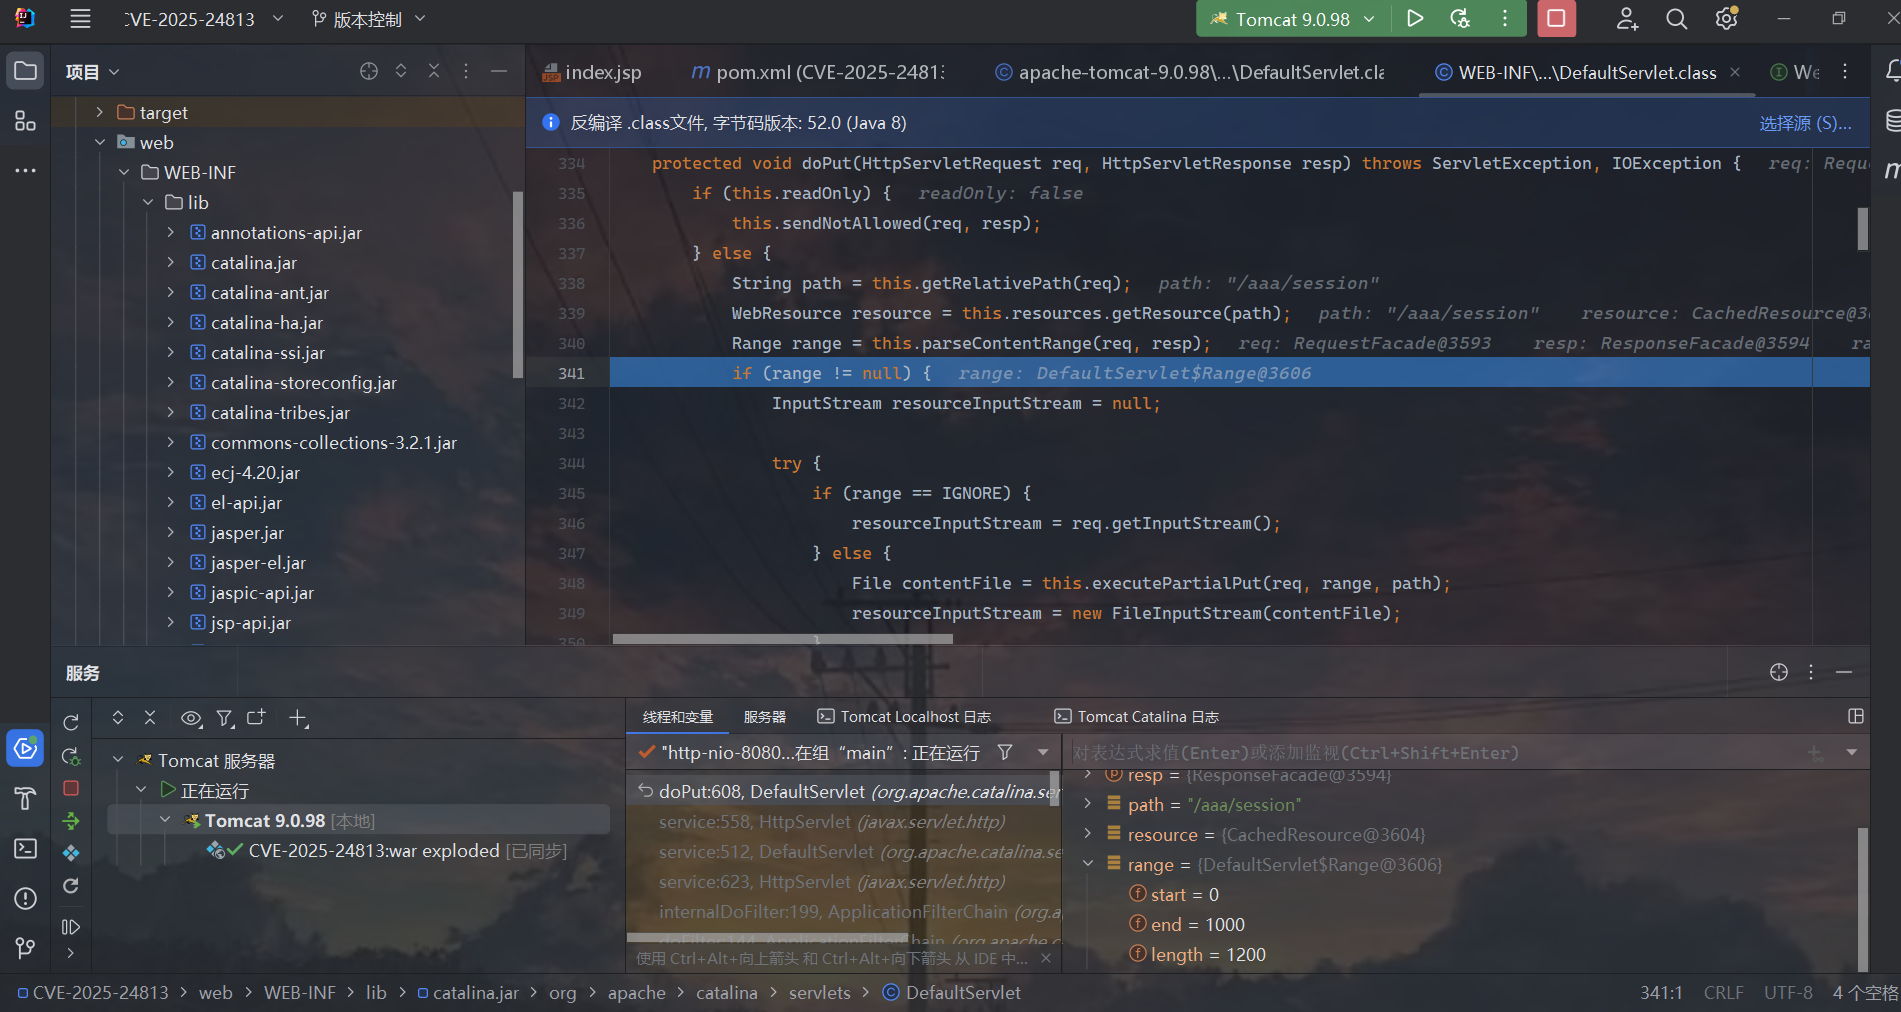The width and height of the screenshot is (1901, 1012).
Task: Collapse the lib folder
Action: (x=148, y=202)
